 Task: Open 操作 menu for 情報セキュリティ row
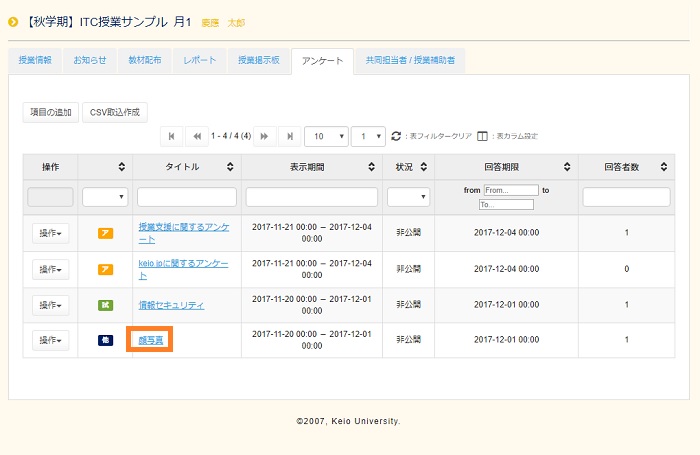pyautogui.click(x=50, y=305)
